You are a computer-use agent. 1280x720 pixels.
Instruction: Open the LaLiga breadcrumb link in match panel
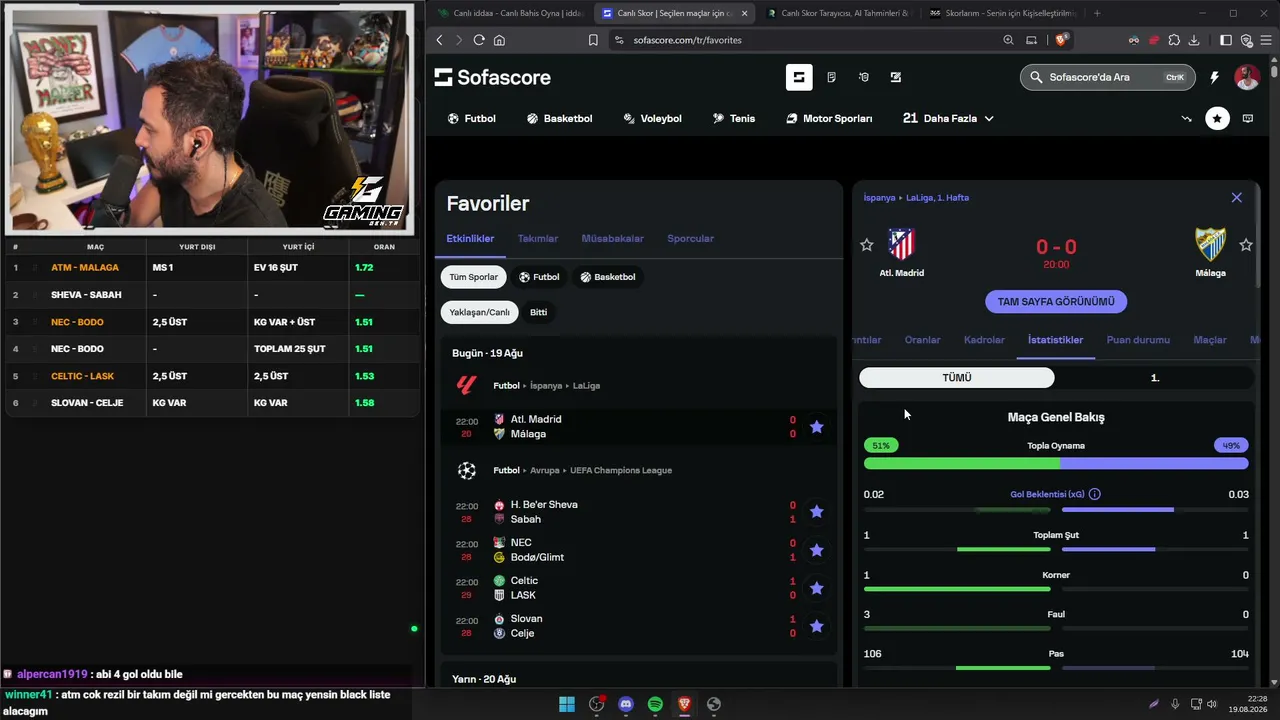(937, 198)
